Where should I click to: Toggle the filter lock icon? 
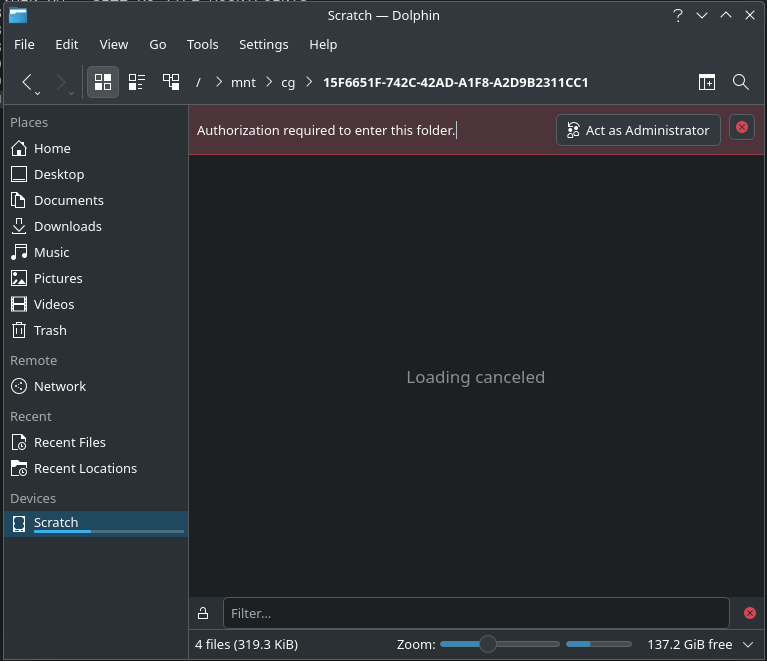(x=203, y=613)
